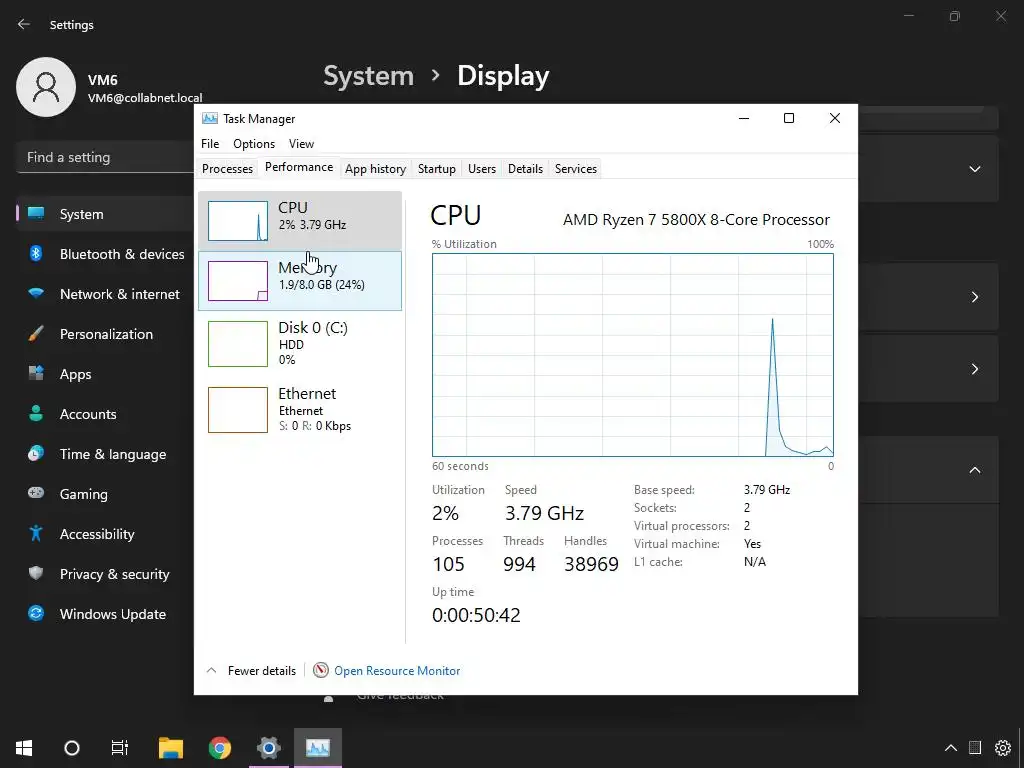Click the Time & language clock icon
Viewport: 1024px width, 768px height.
36,453
